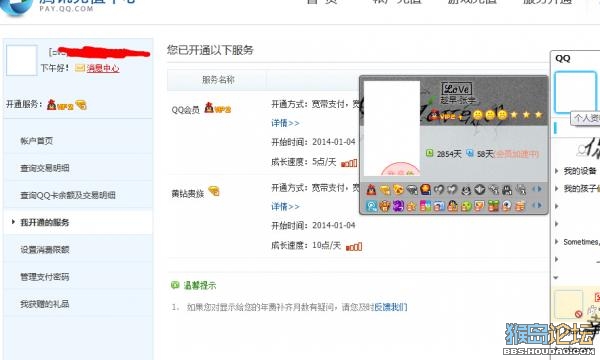Click the green farm icon in popup's second row
This screenshot has width=600, height=360.
coord(493,206)
